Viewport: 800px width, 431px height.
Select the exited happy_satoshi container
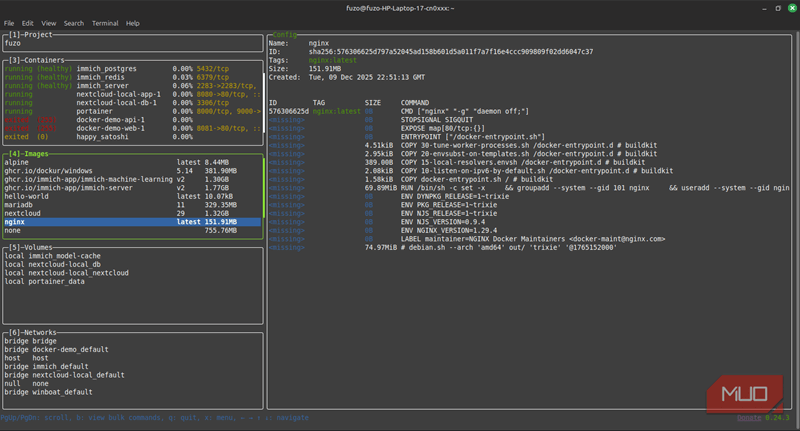point(133,137)
